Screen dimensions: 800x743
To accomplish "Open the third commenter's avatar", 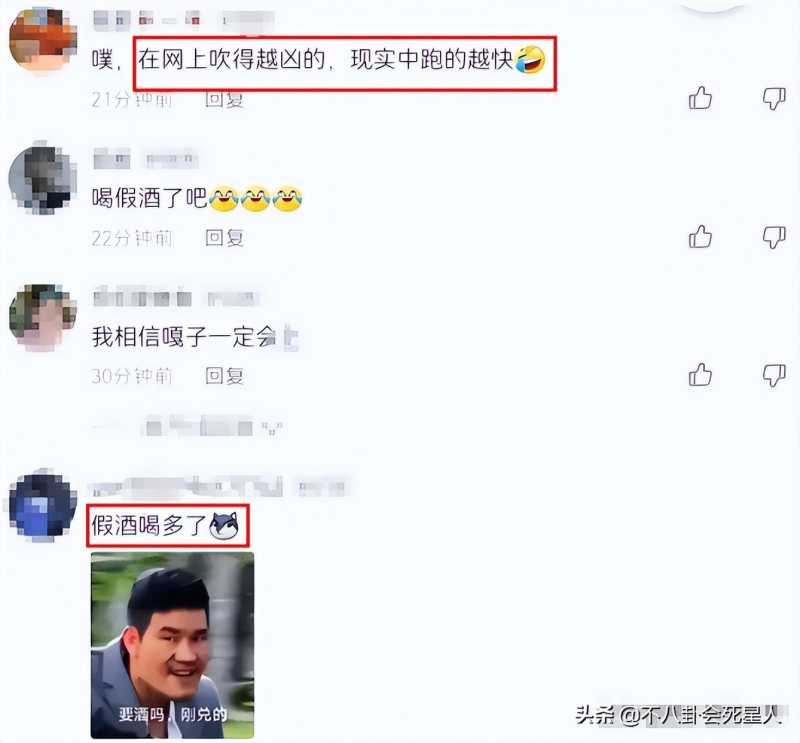I will point(43,317).
